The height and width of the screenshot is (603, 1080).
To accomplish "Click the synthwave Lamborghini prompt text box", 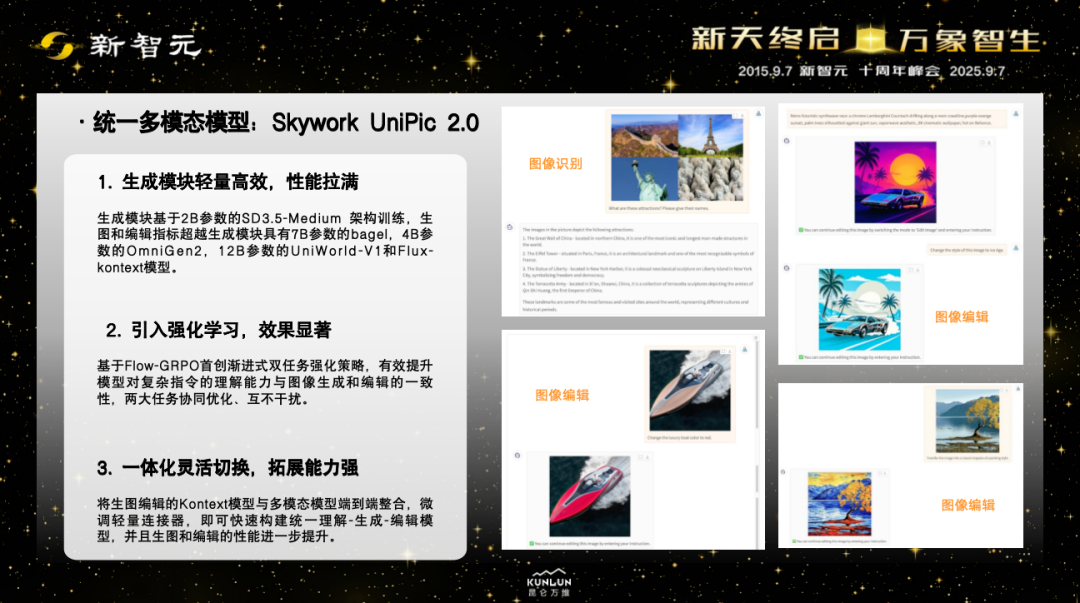I will click(897, 119).
